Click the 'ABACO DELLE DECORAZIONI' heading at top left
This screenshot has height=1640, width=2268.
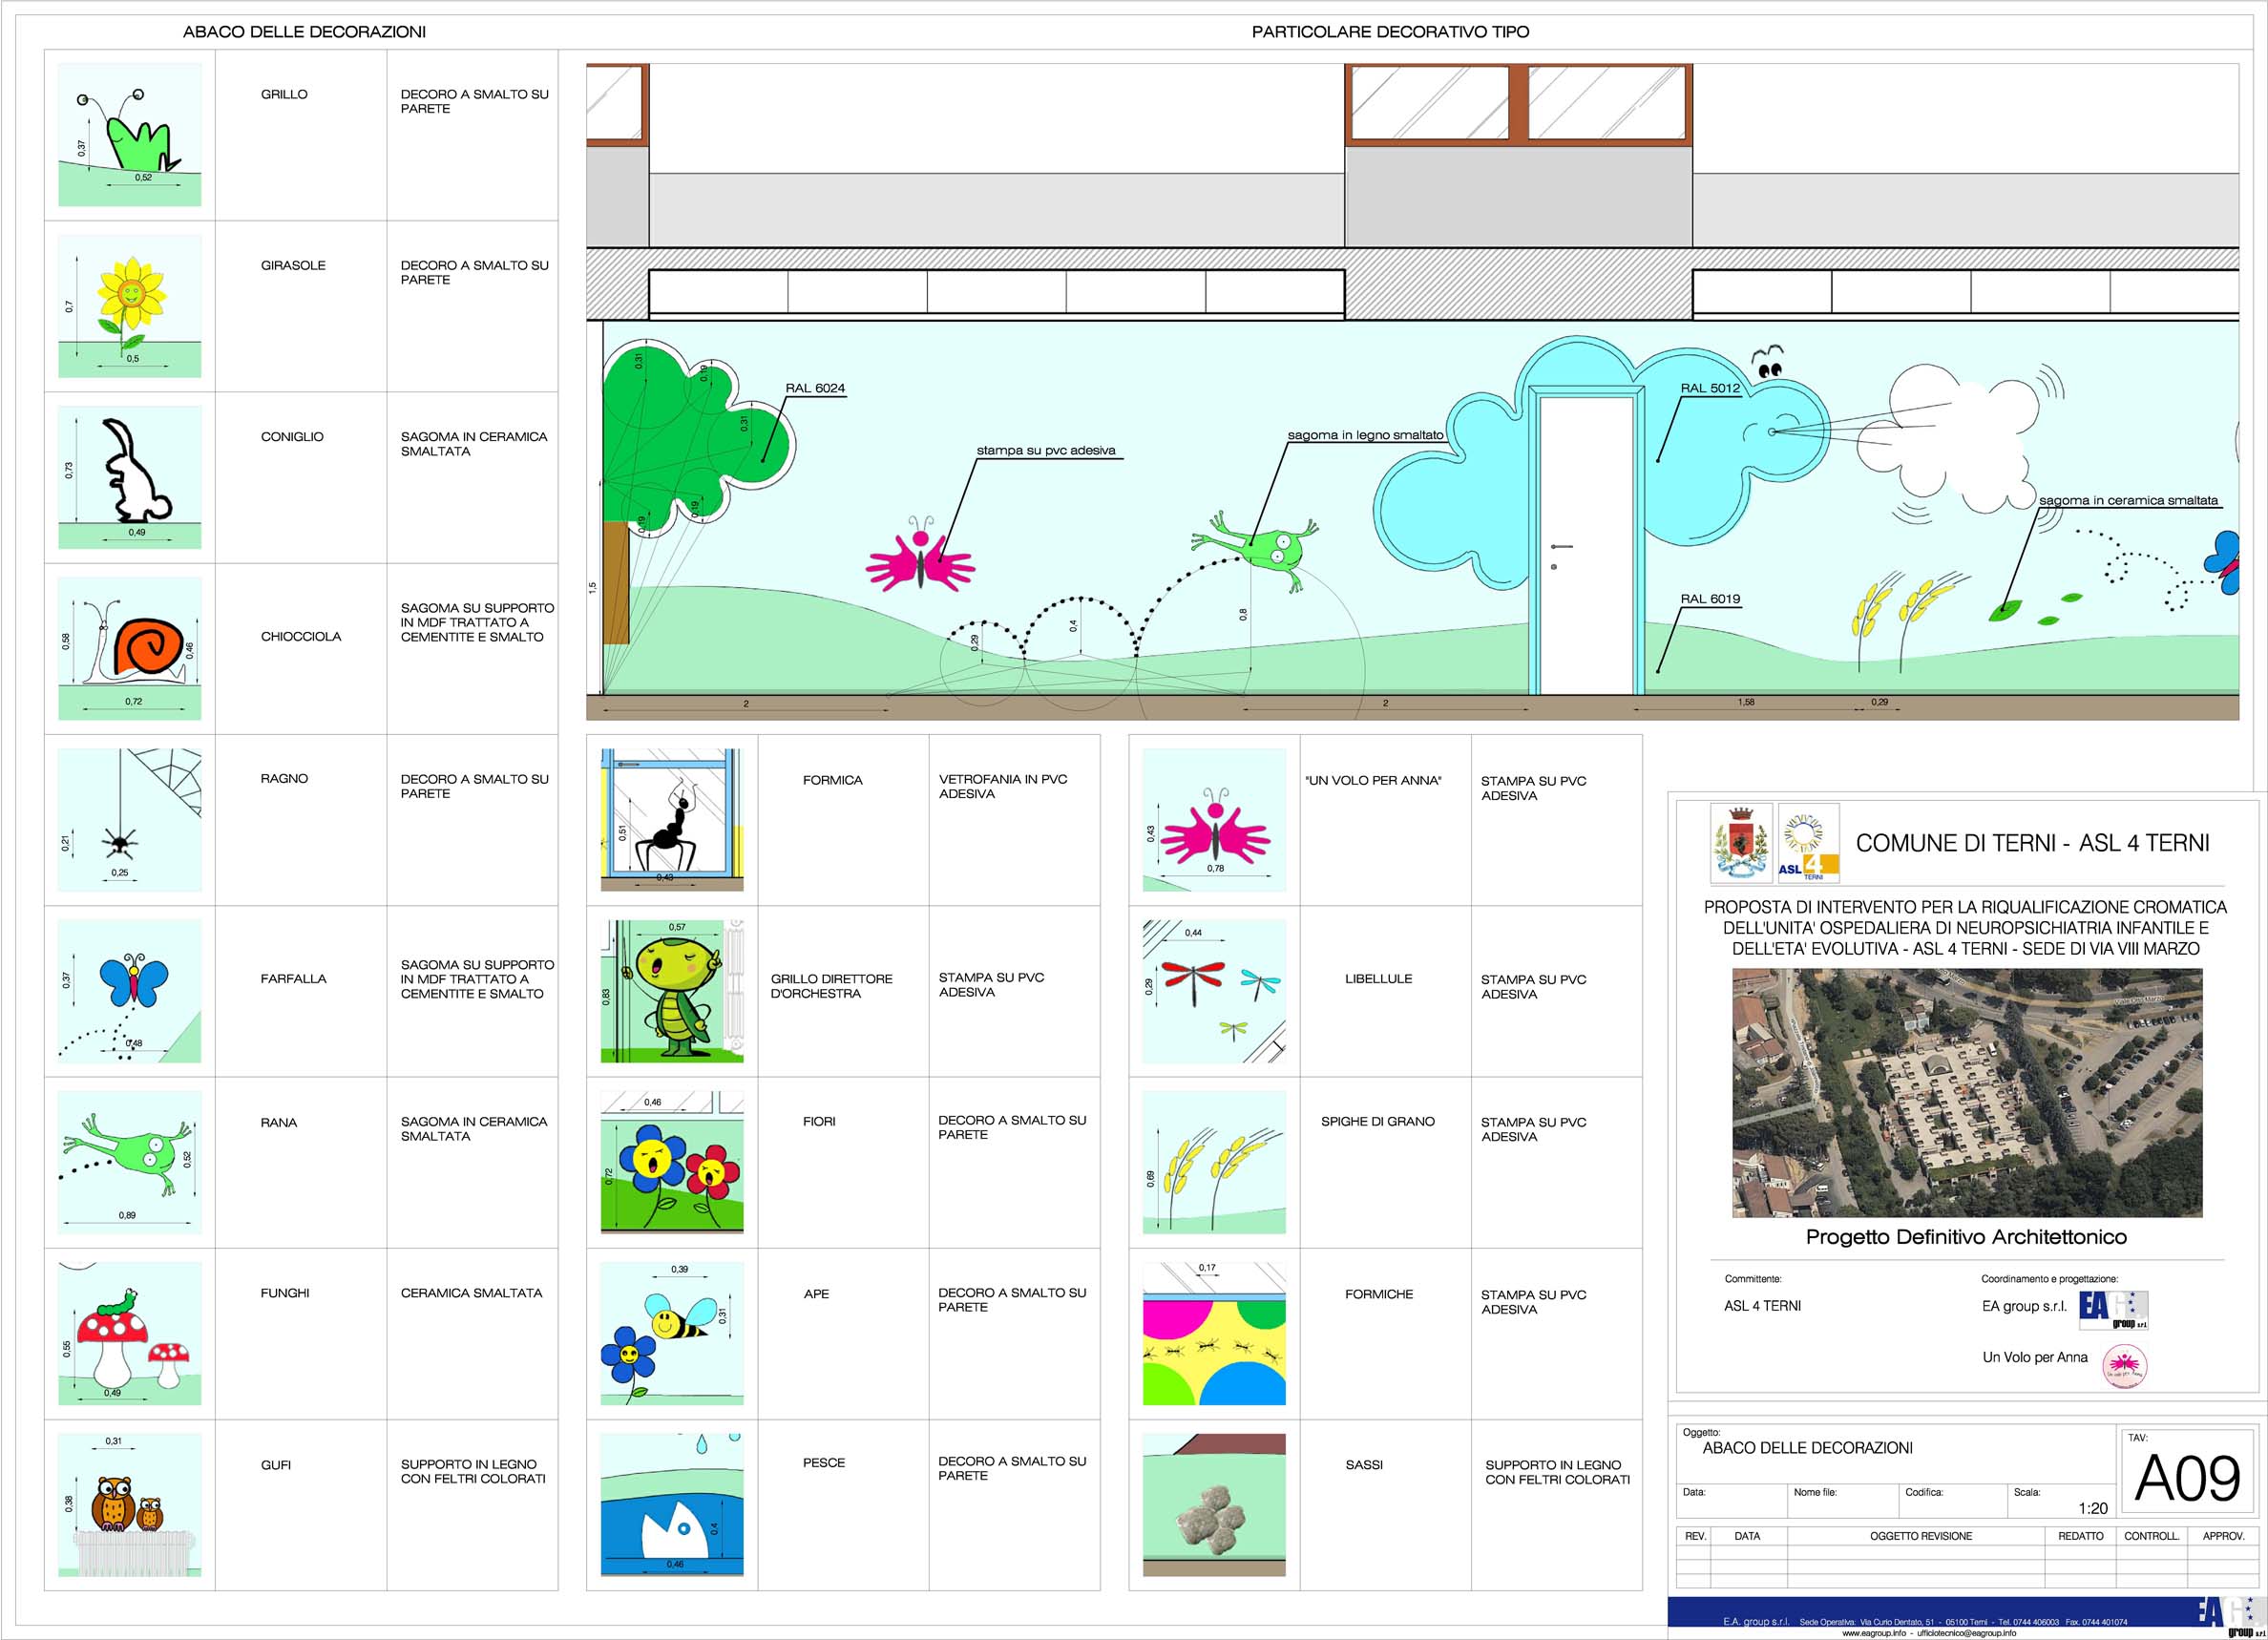pos(304,32)
